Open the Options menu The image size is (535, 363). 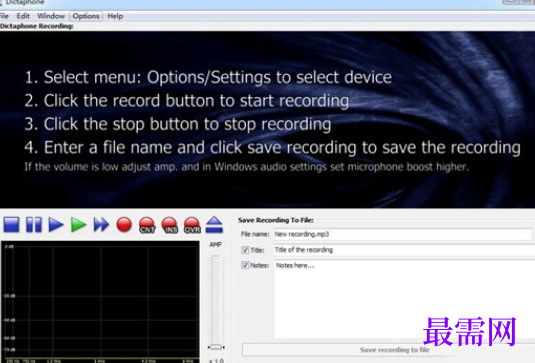click(86, 16)
